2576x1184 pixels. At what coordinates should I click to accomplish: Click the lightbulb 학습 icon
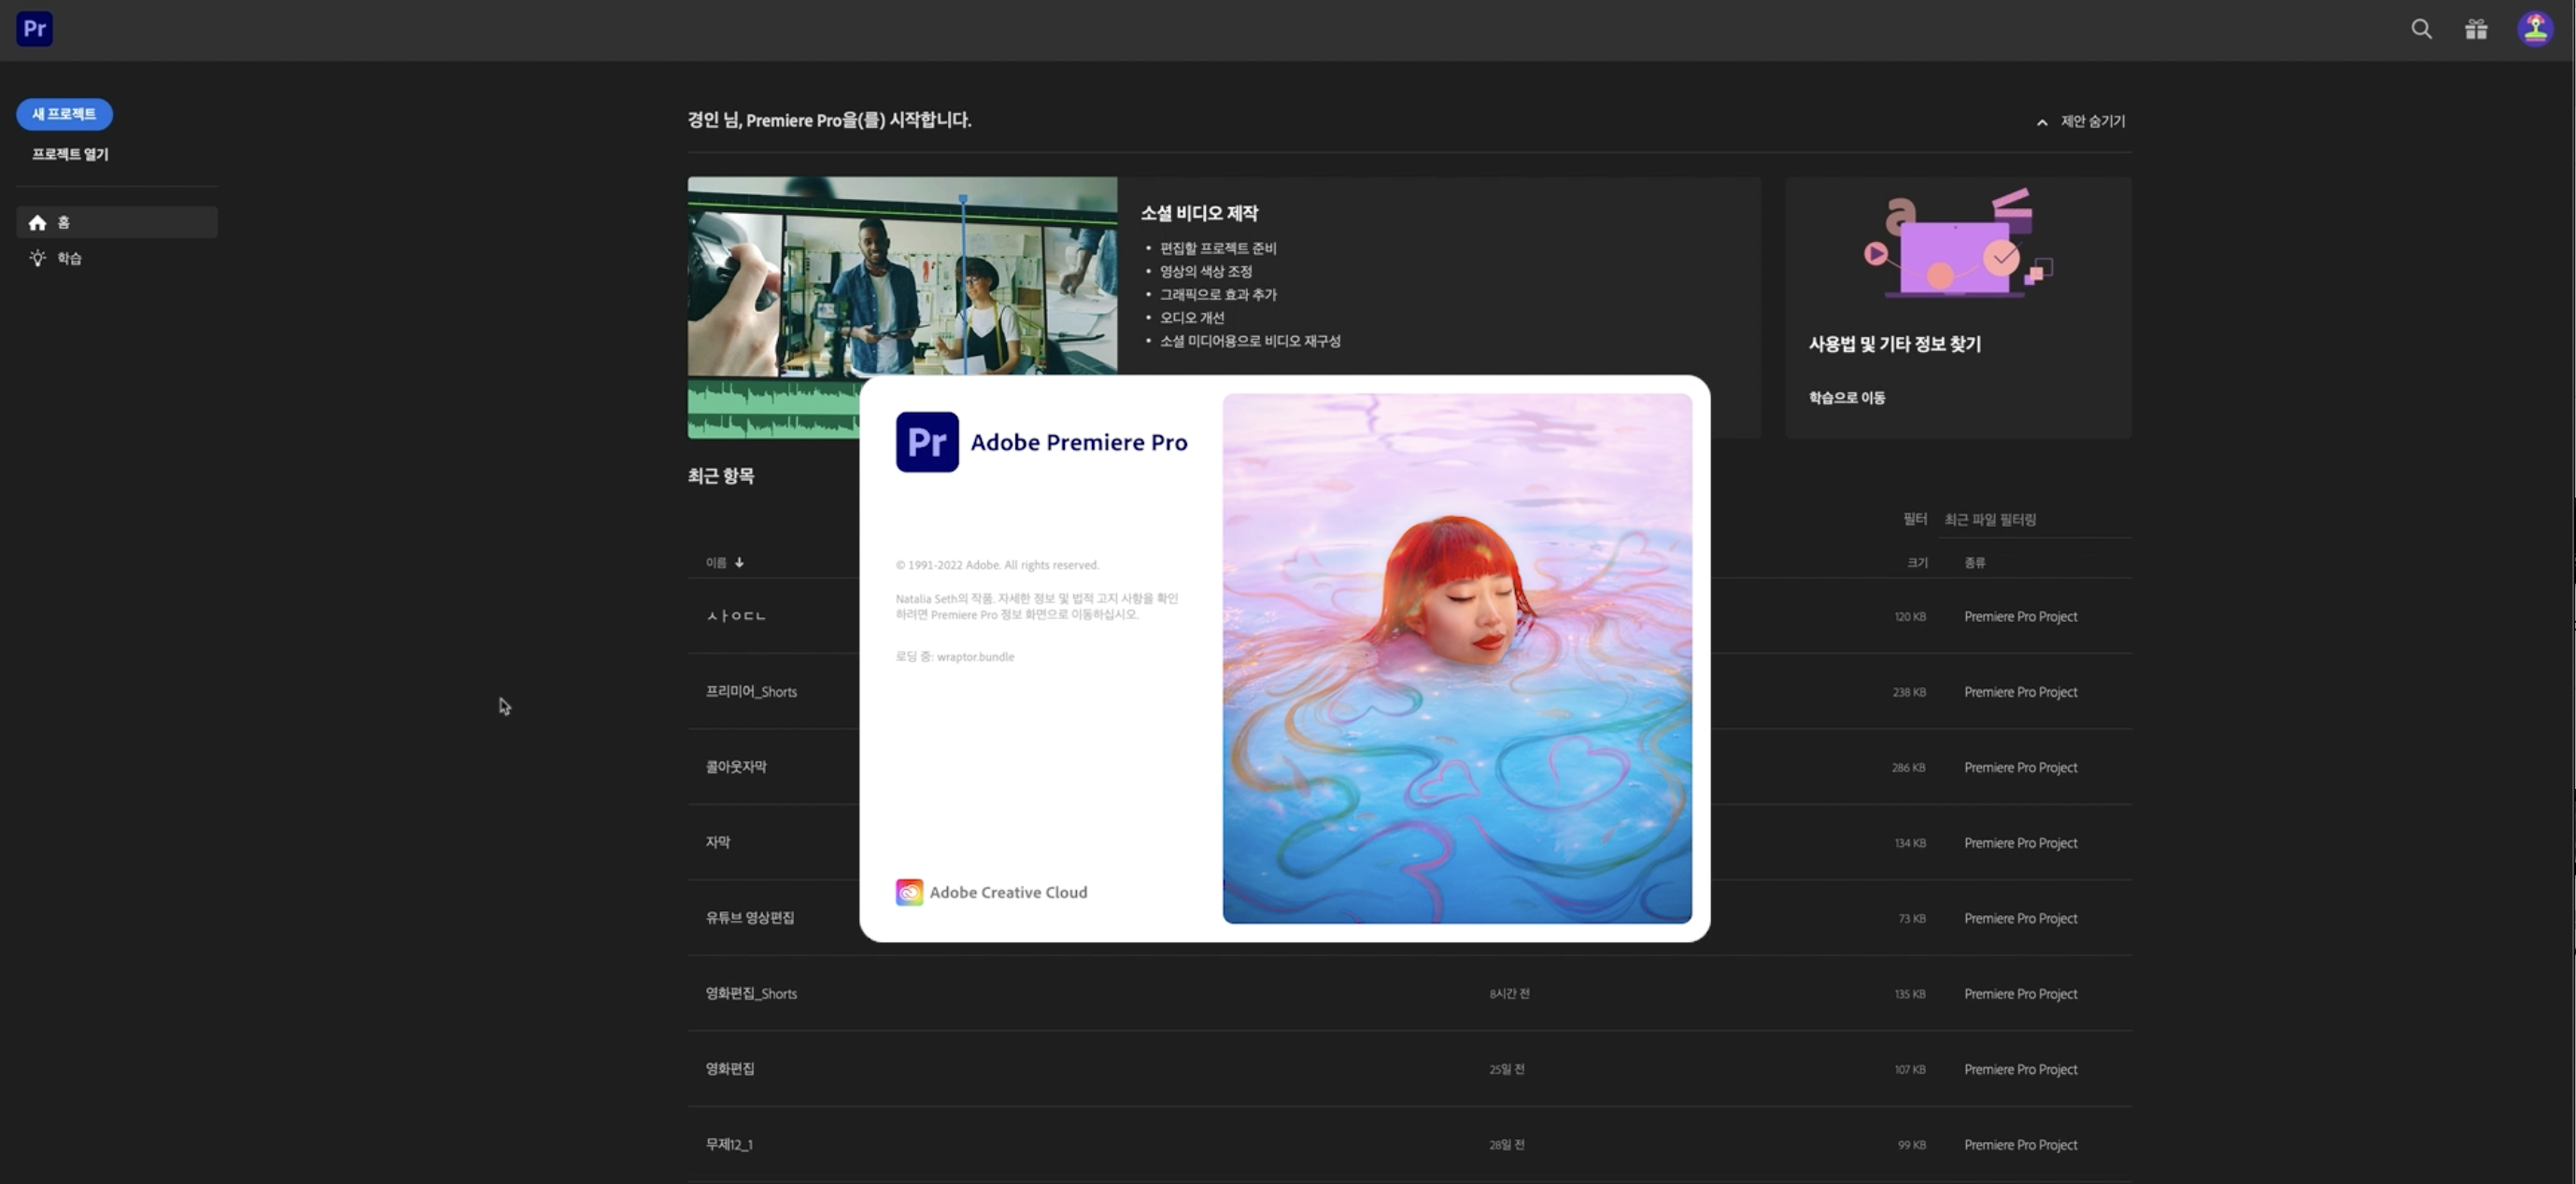click(38, 258)
